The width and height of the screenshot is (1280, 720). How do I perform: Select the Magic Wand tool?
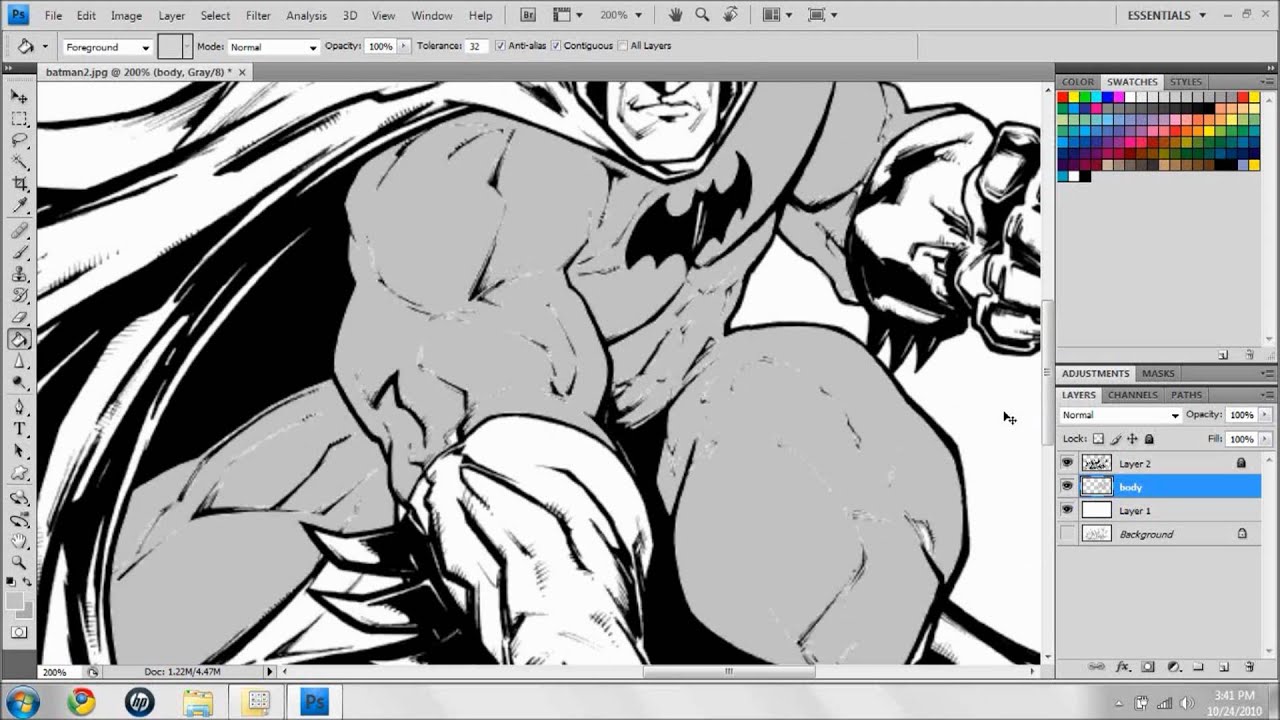[19, 162]
